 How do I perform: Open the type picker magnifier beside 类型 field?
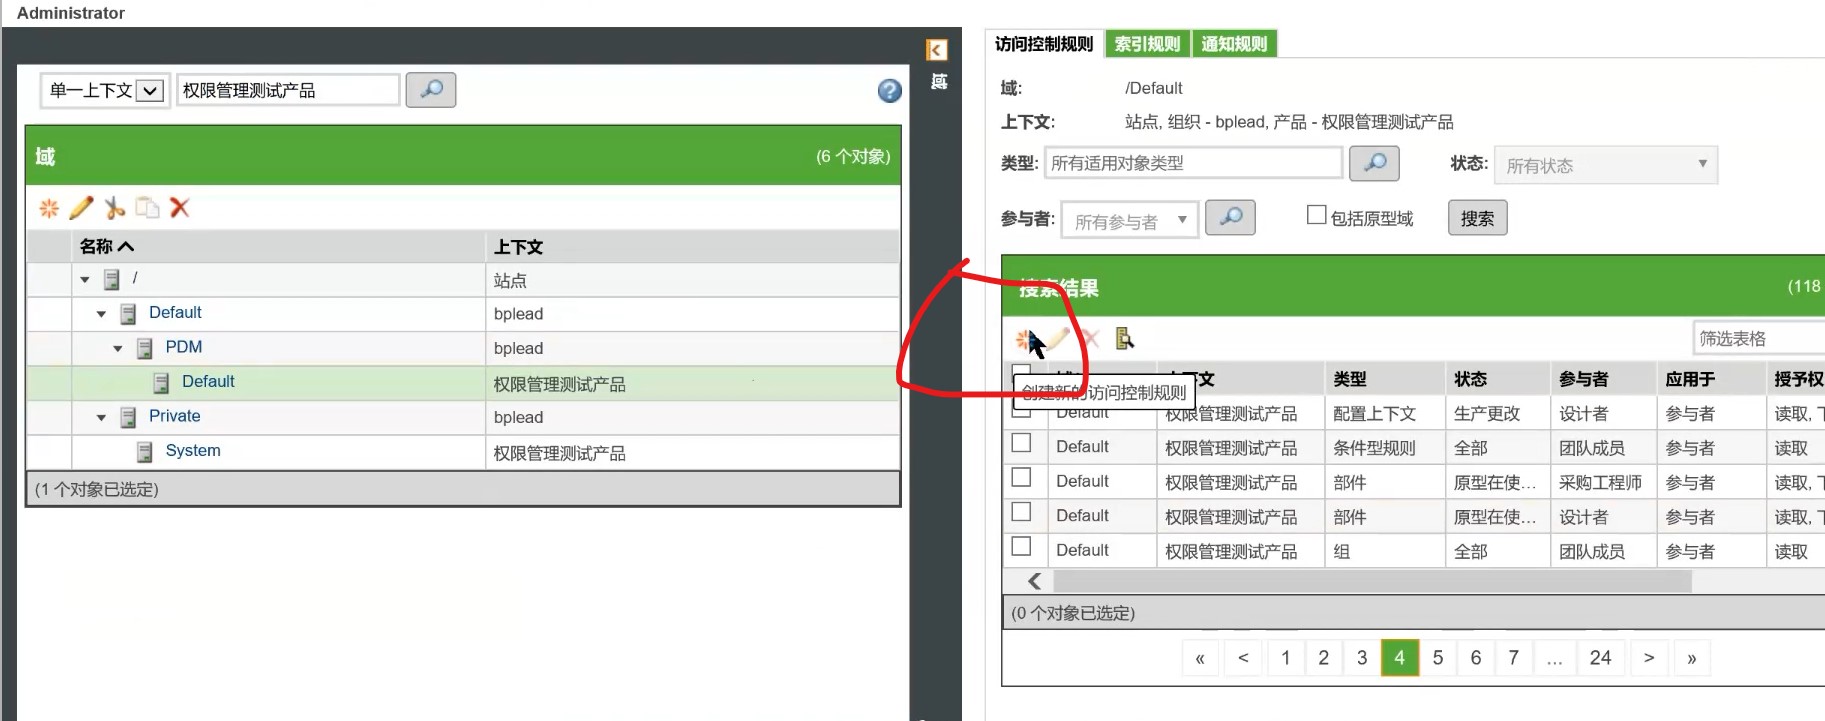[x=1374, y=163]
